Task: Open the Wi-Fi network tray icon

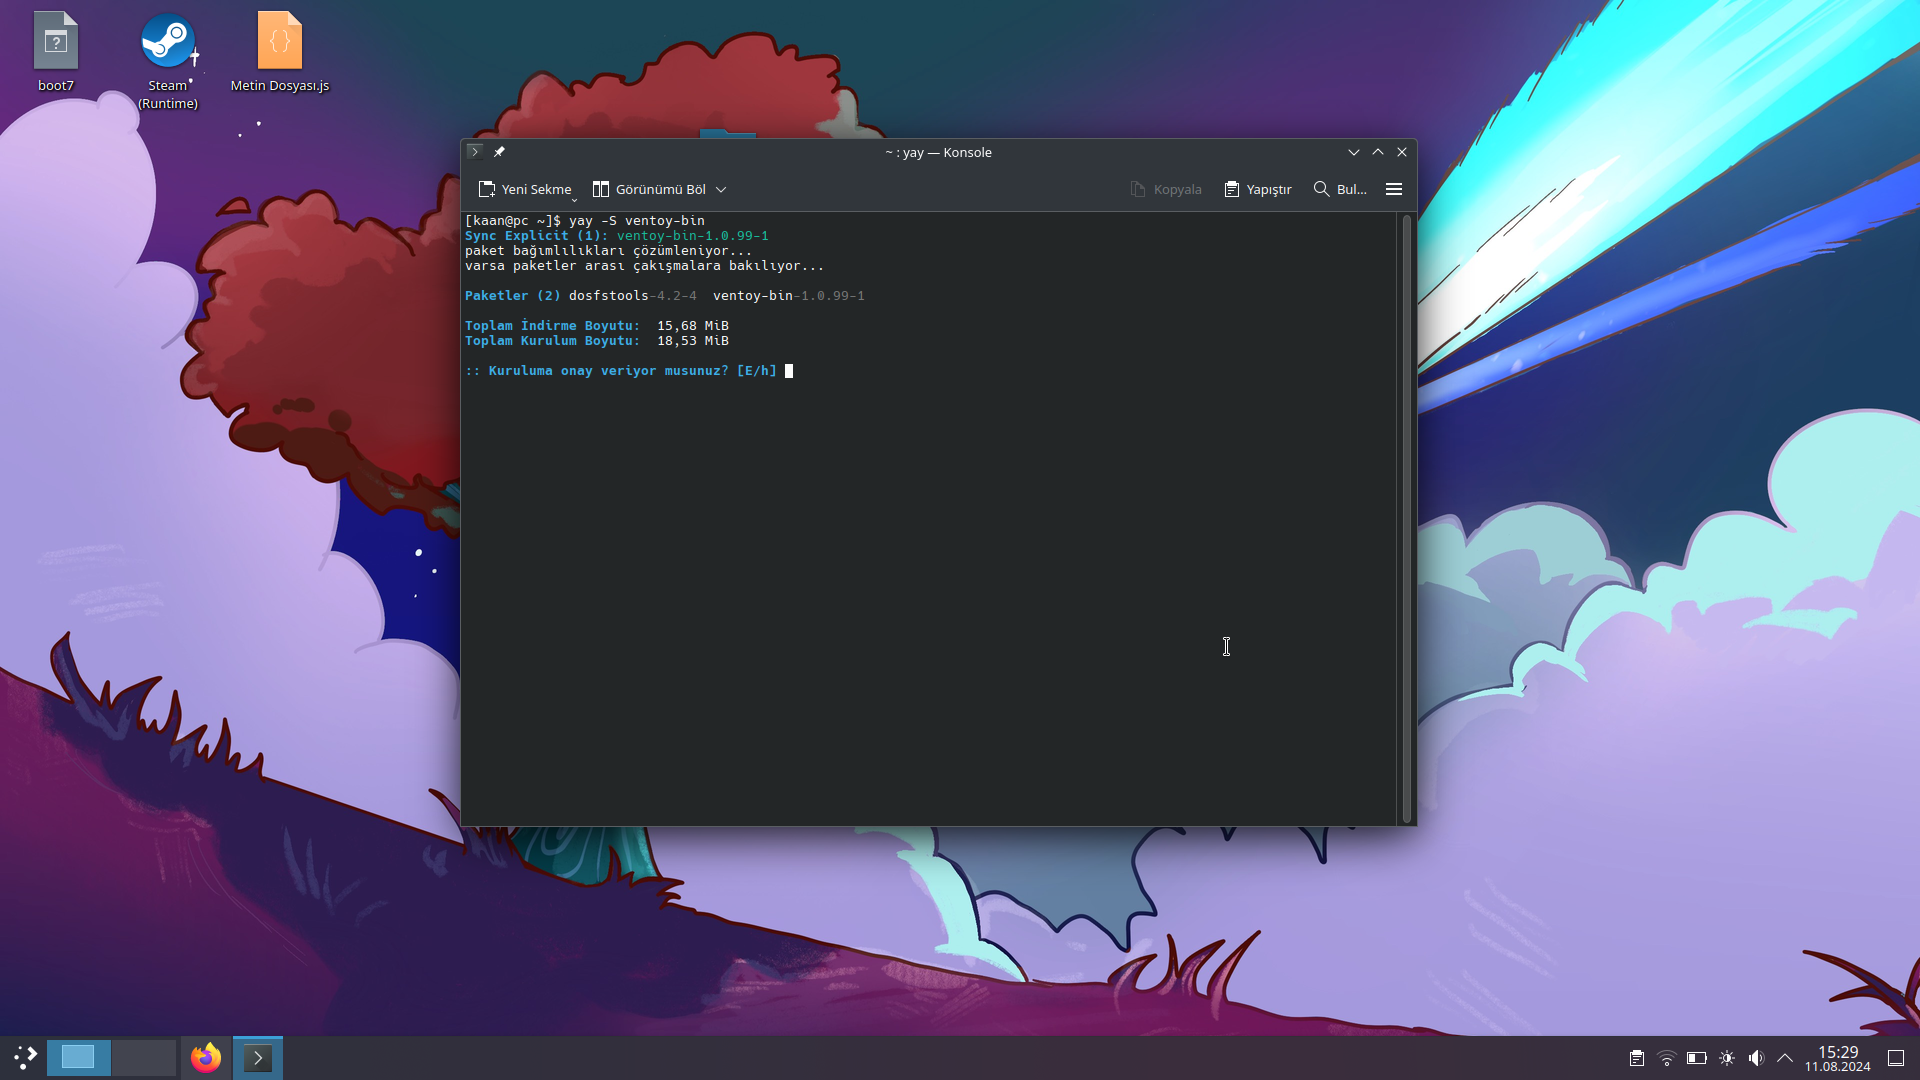Action: coord(1667,1058)
